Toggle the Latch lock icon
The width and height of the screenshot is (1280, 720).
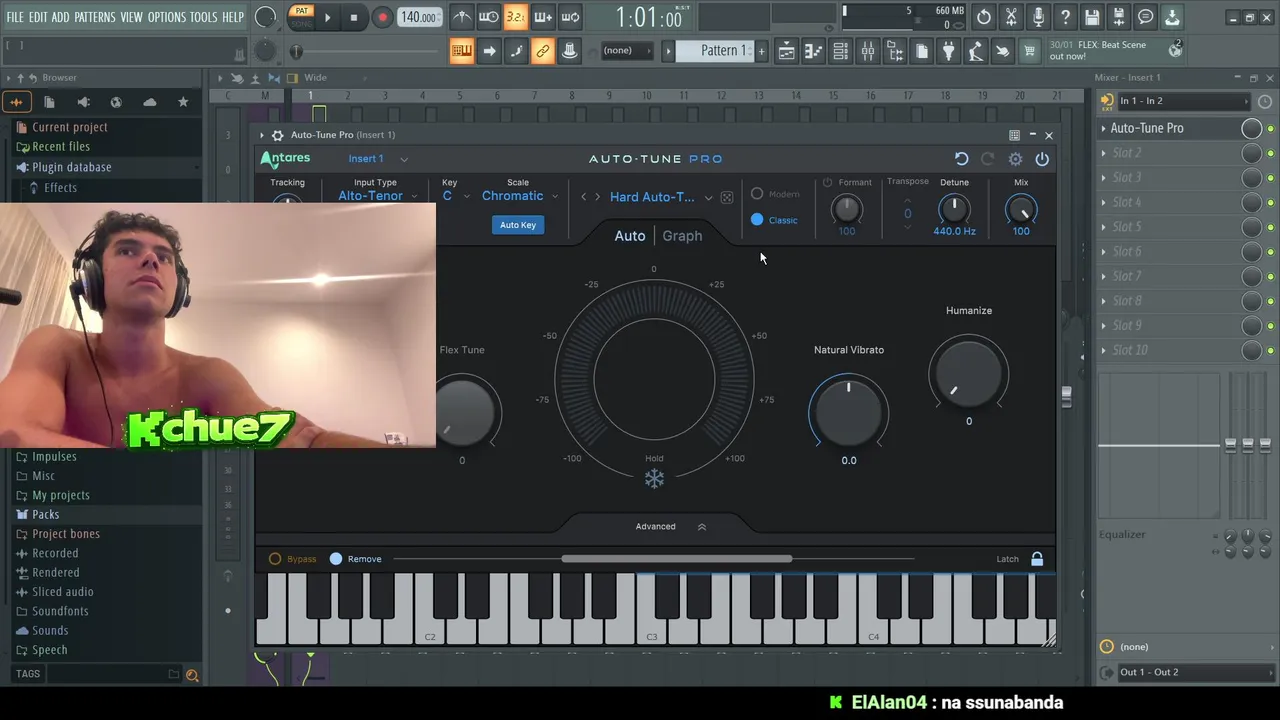1037,559
